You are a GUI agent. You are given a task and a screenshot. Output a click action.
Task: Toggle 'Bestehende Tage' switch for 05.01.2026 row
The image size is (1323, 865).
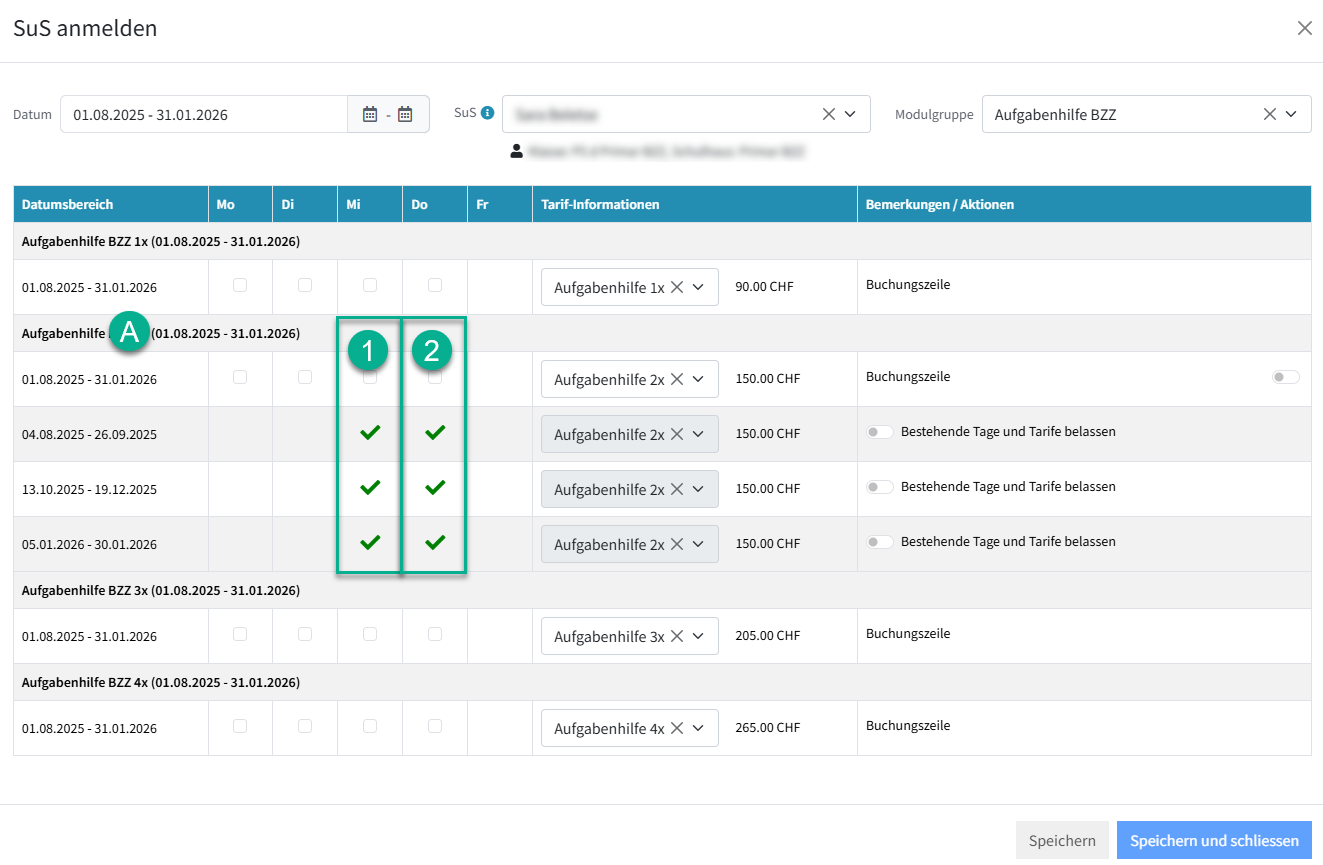coord(879,542)
